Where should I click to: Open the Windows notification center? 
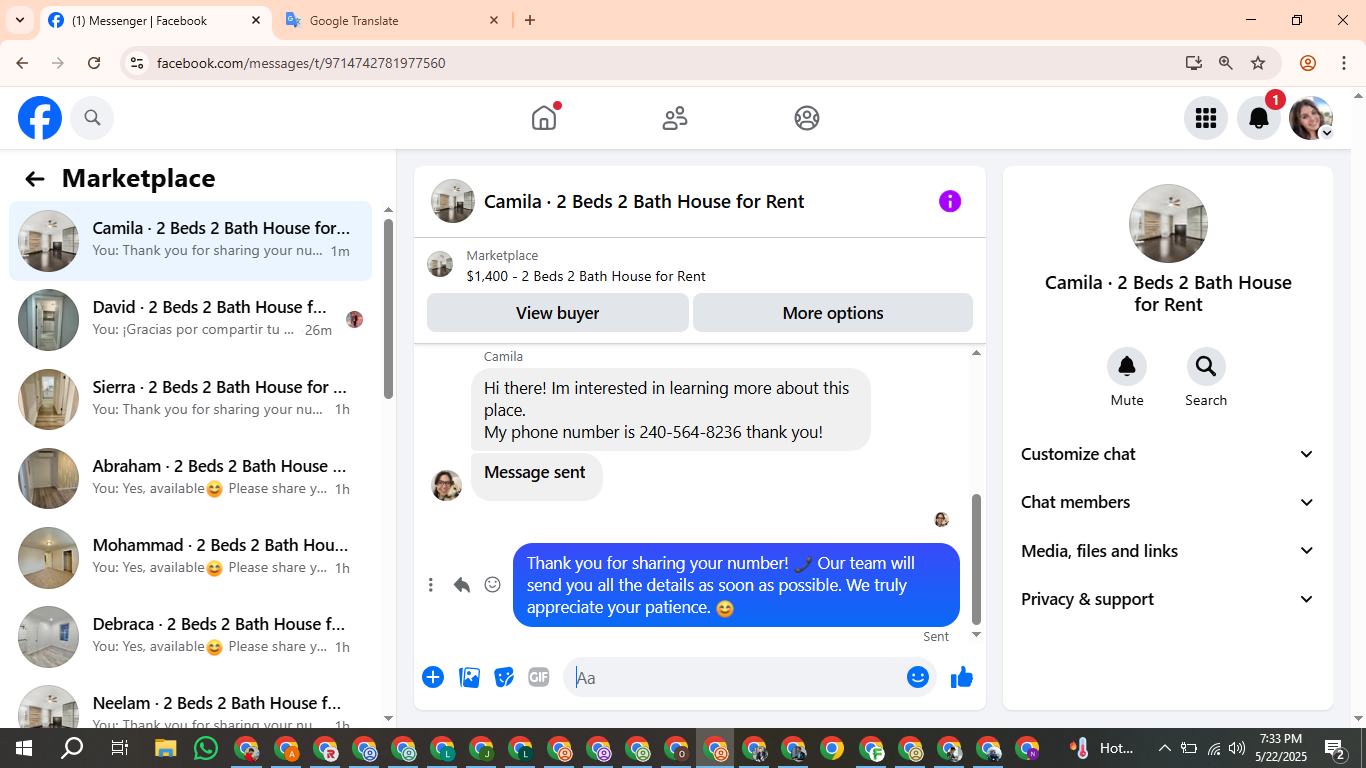click(1335, 748)
